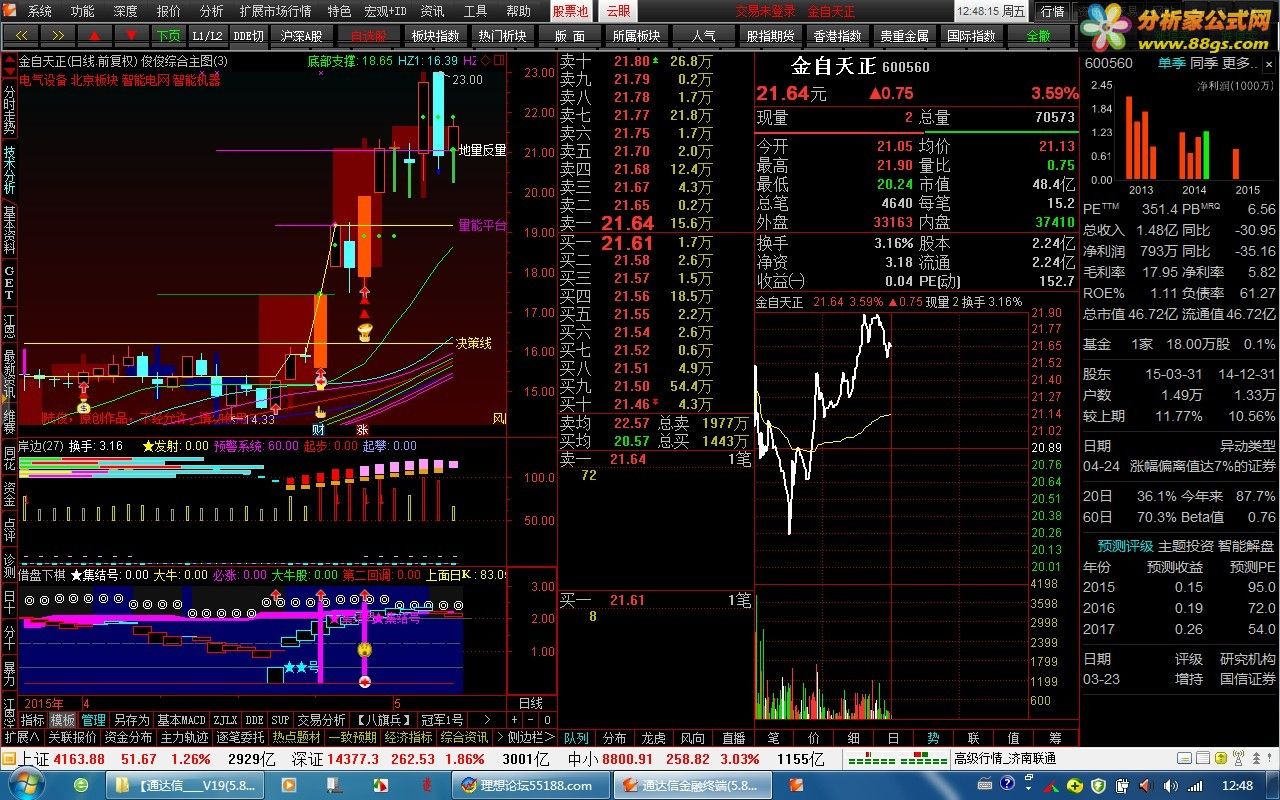This screenshot has width=1280, height=800.
Task: Switch to the 管理 tab
Action: [x=93, y=720]
